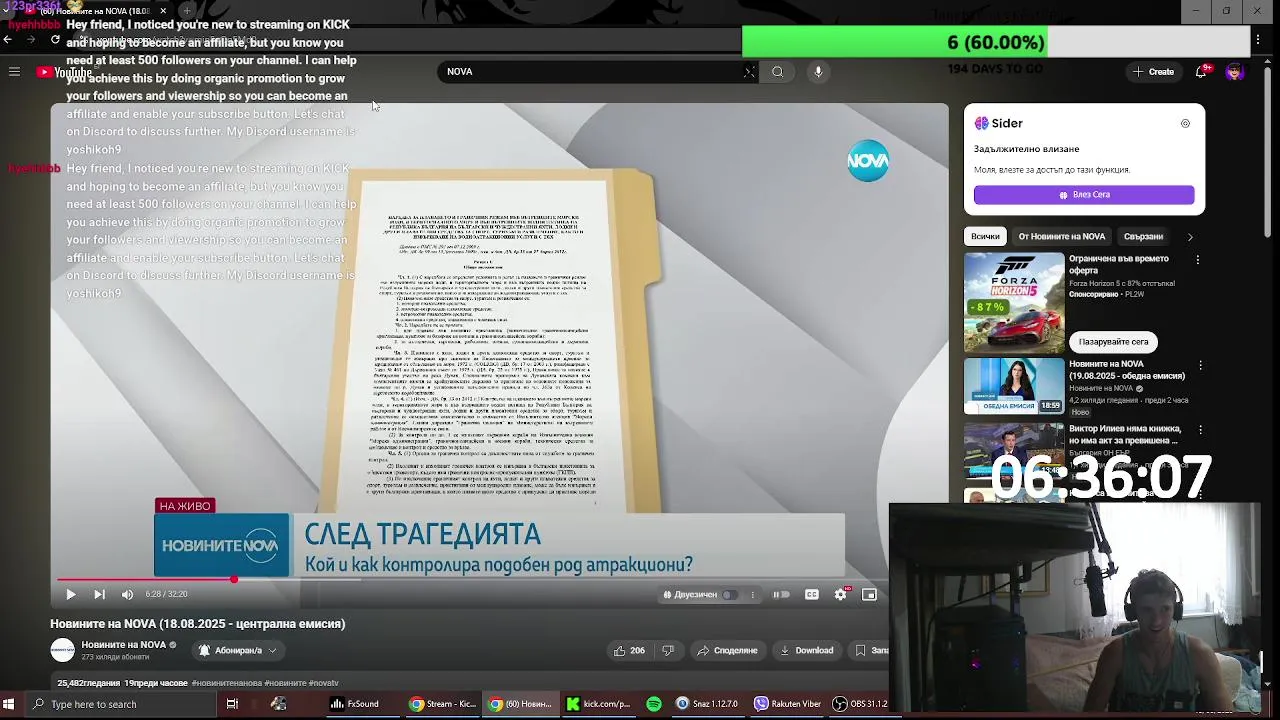Skip to the next video
Image resolution: width=1280 pixels, height=720 pixels.
click(99, 595)
